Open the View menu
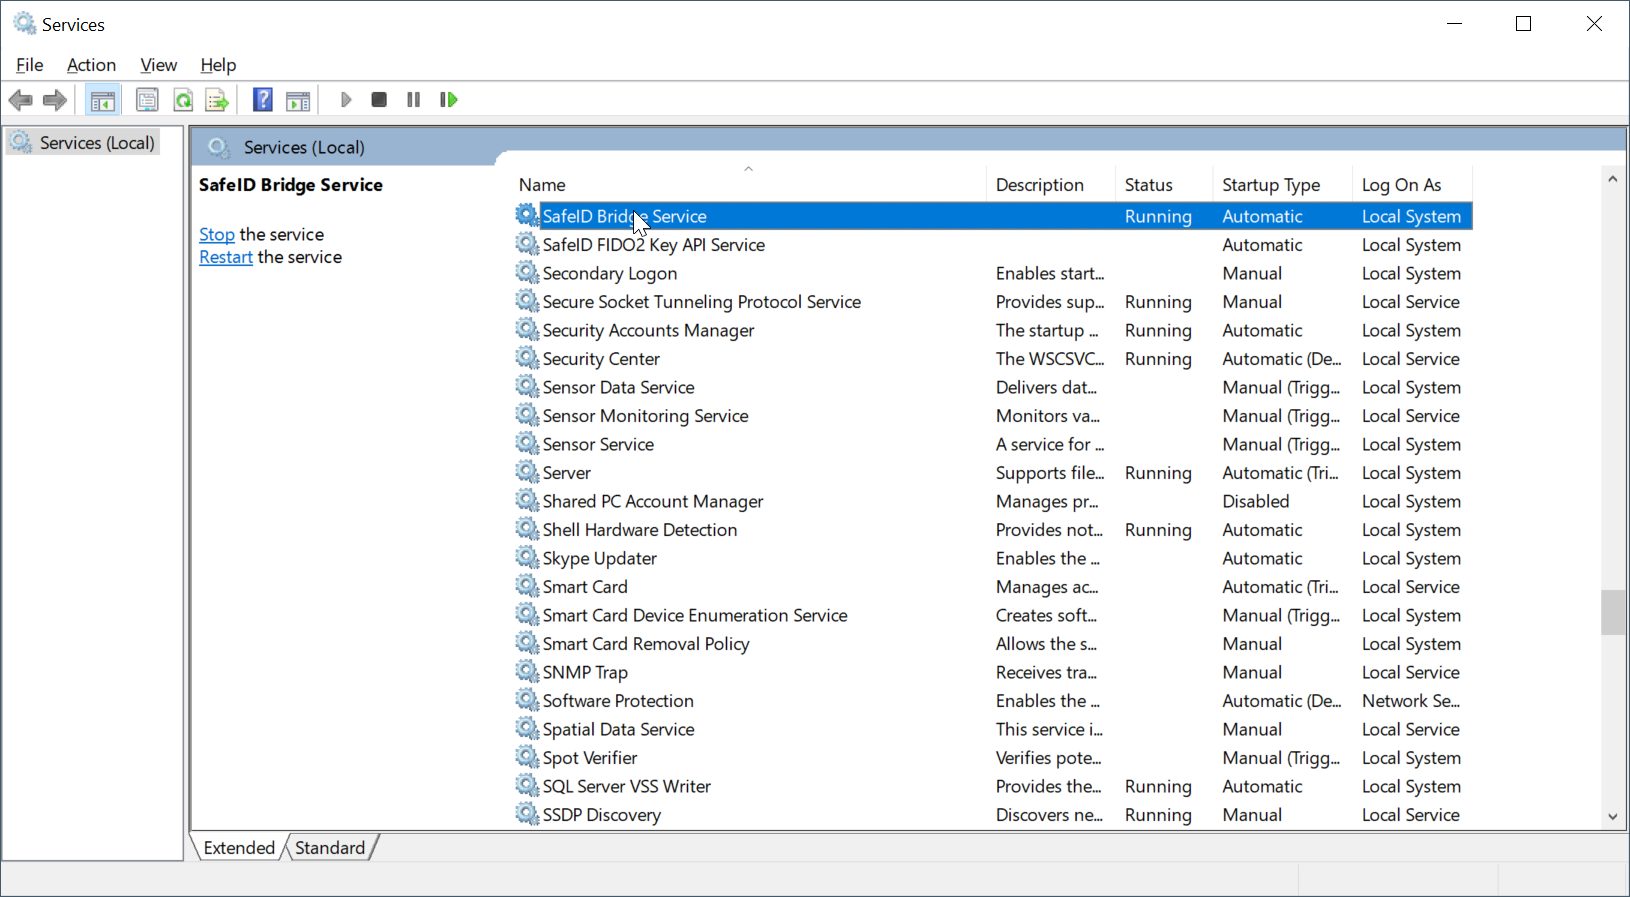The image size is (1630, 897). pos(158,65)
